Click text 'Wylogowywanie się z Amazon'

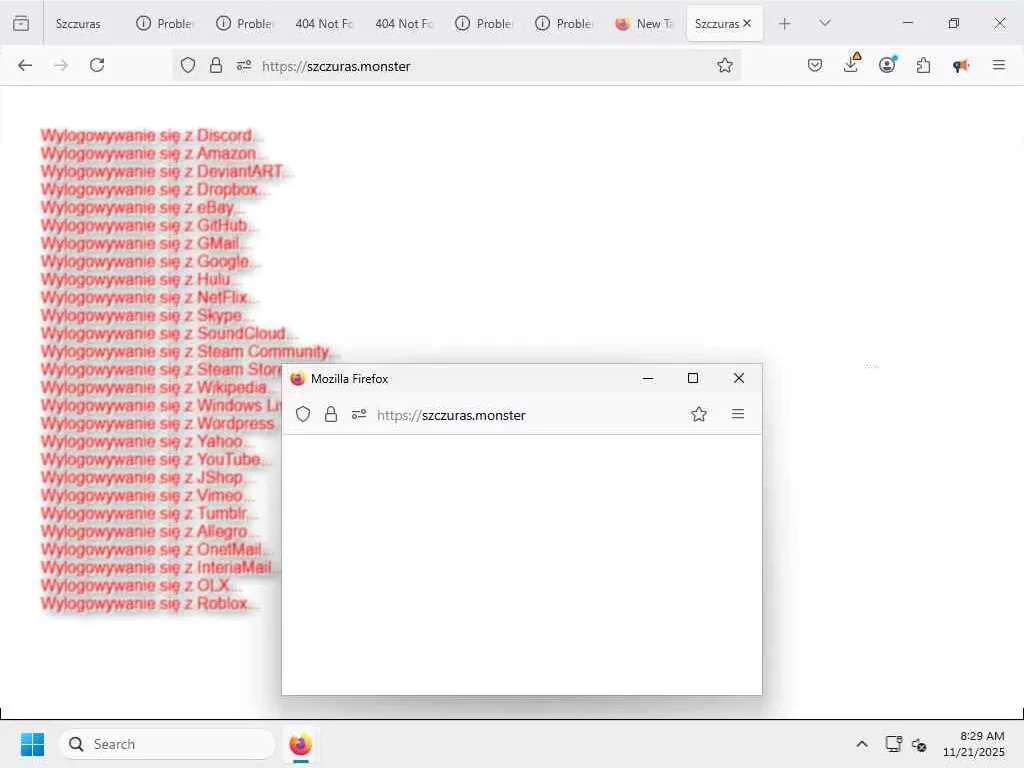click(148, 153)
